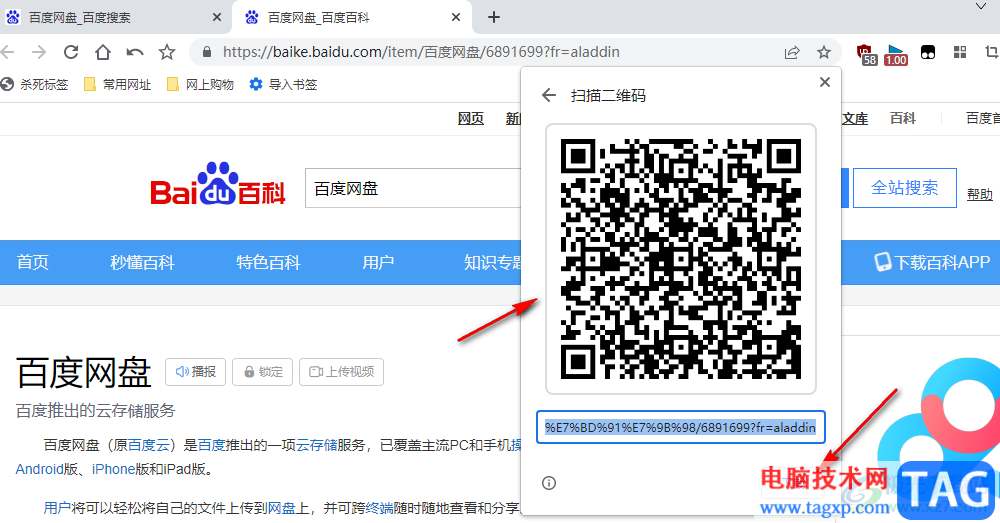1000x523 pixels.
Task: Bookmark page with star icon left of address bar
Action: coord(166,52)
